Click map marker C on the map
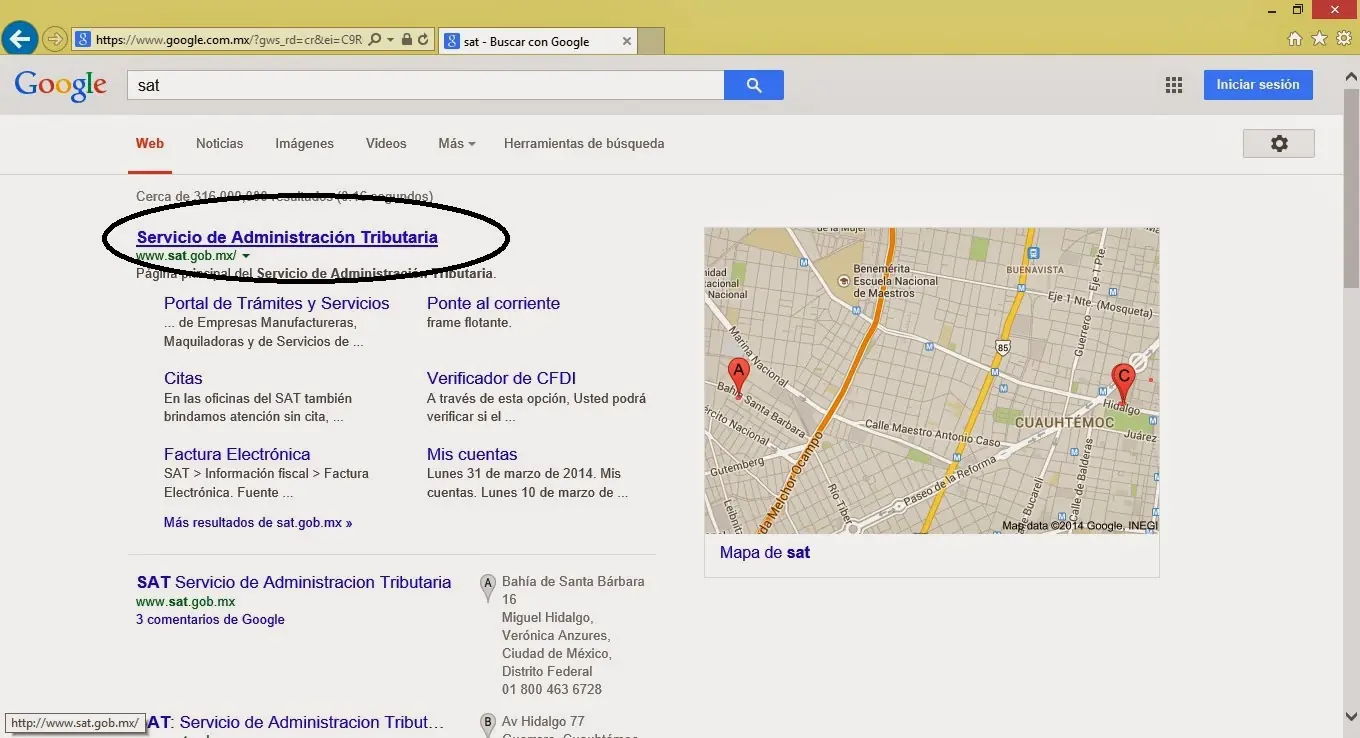The image size is (1360, 738). click(x=1123, y=383)
